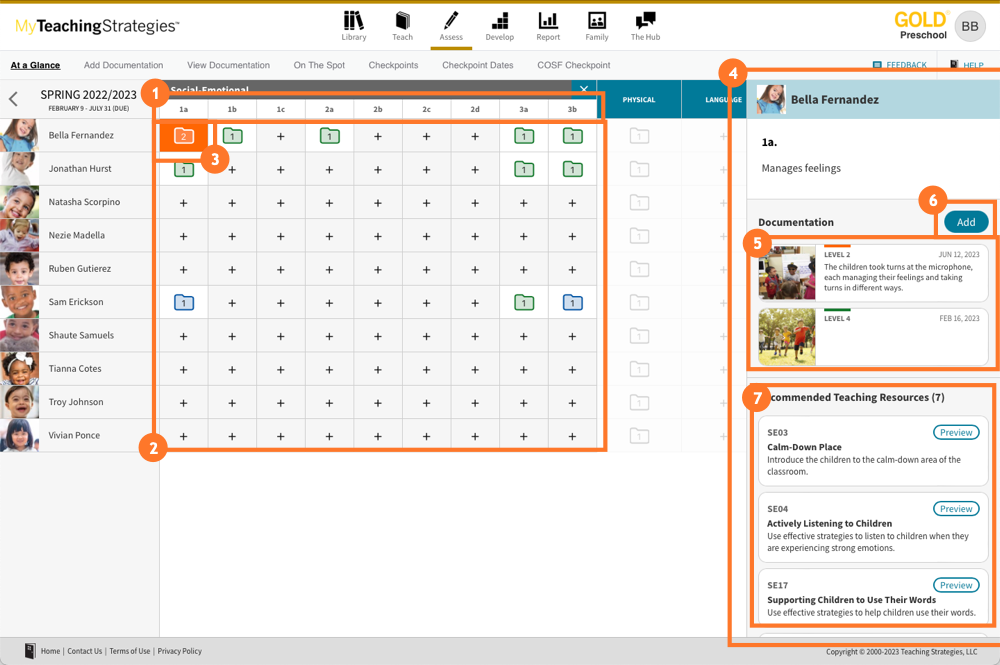Close the Social-Emotional panel

[584, 89]
